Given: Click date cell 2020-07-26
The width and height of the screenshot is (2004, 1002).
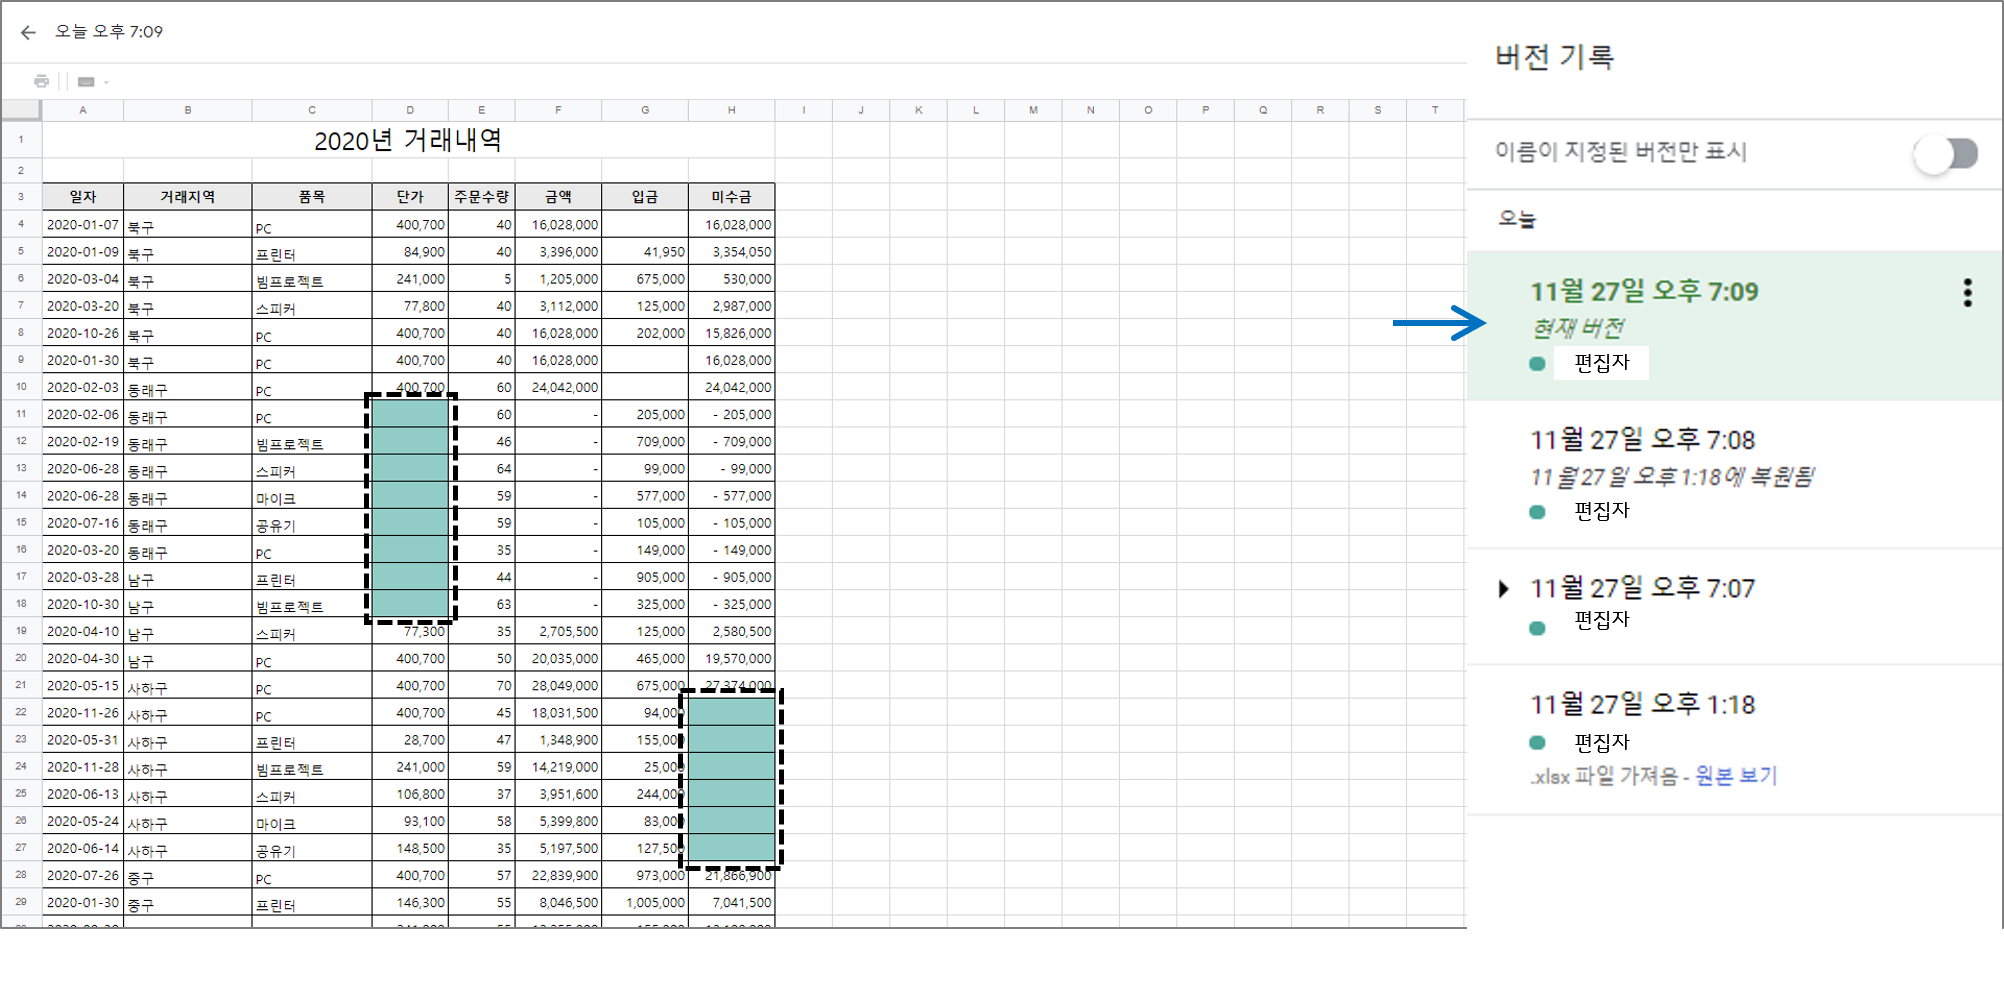Looking at the screenshot, I should (x=83, y=875).
